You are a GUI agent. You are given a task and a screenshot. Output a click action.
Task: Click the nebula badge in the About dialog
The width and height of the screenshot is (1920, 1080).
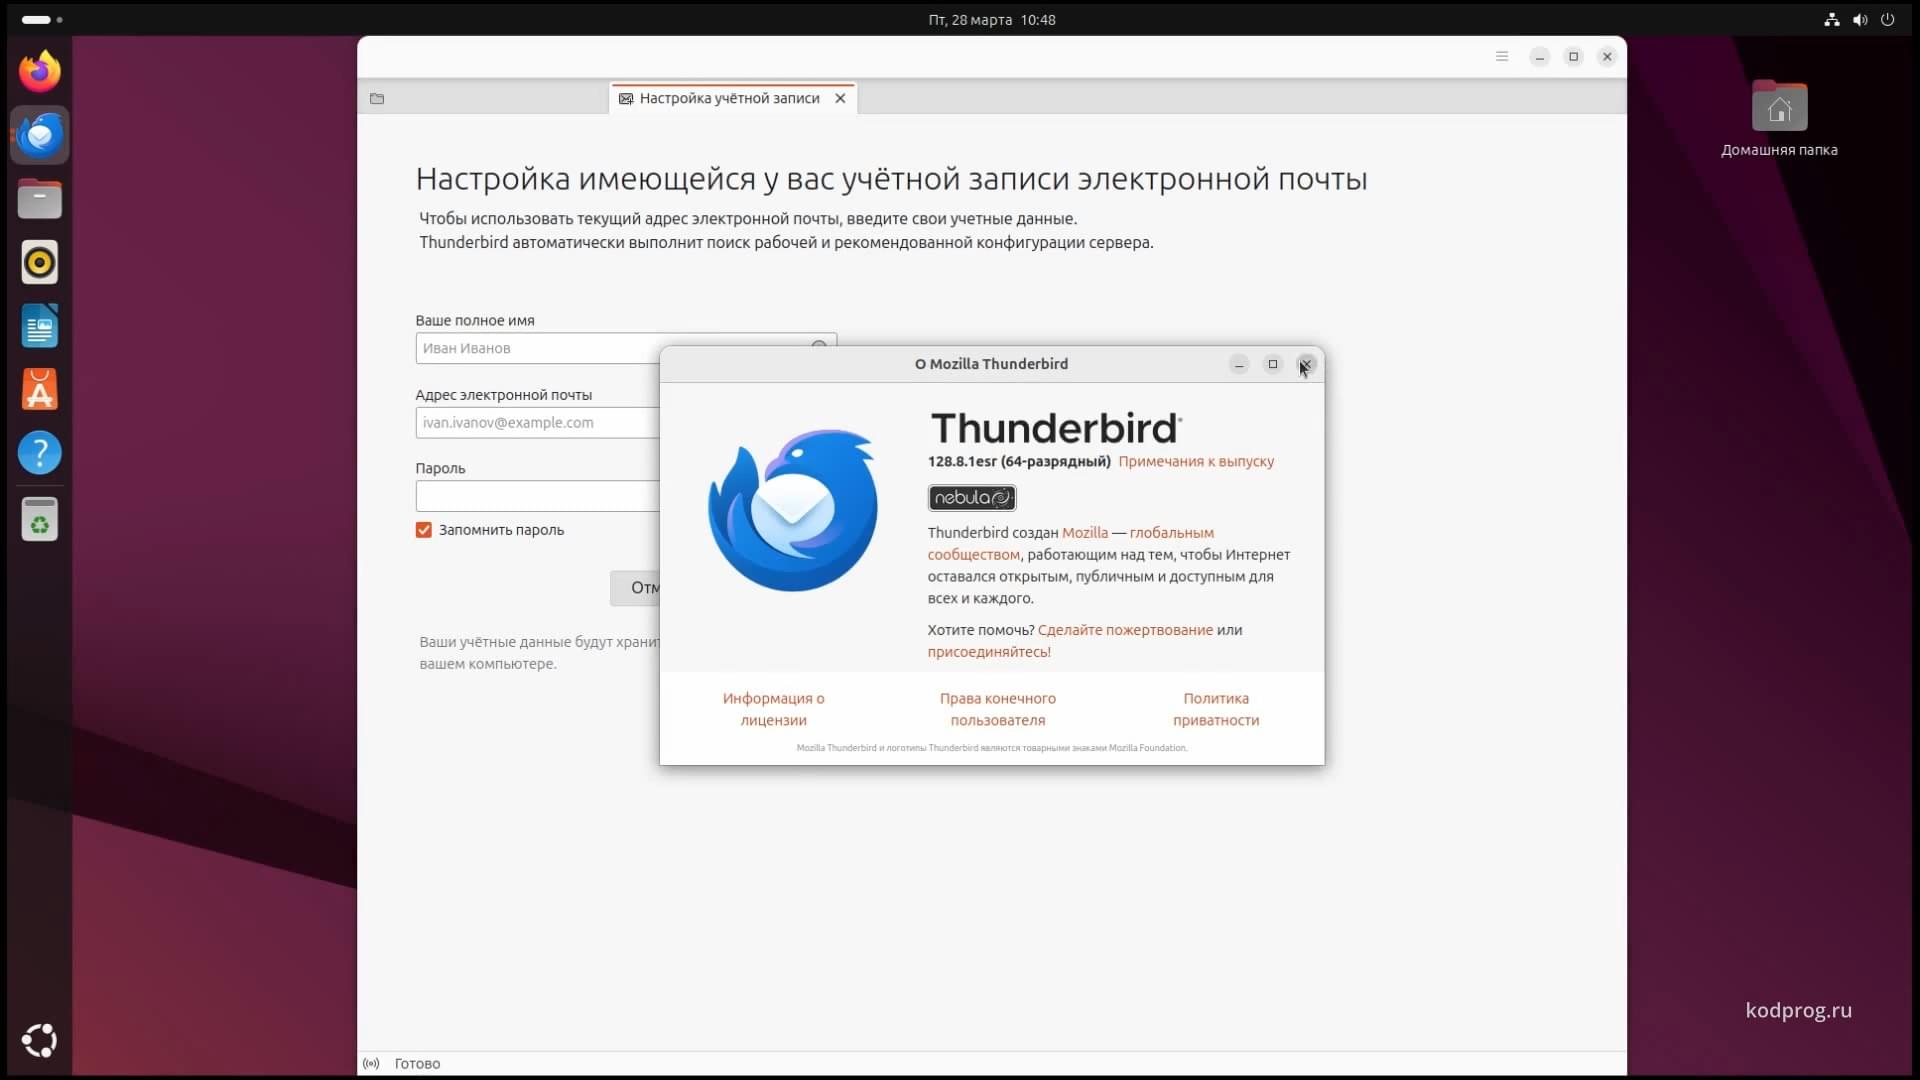click(972, 498)
